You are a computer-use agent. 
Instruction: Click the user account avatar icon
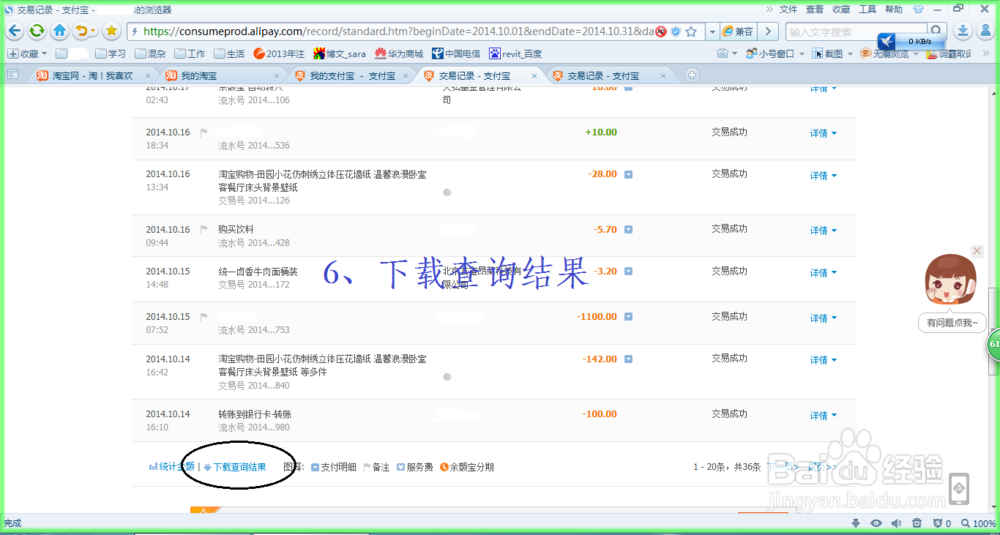(x=985, y=31)
